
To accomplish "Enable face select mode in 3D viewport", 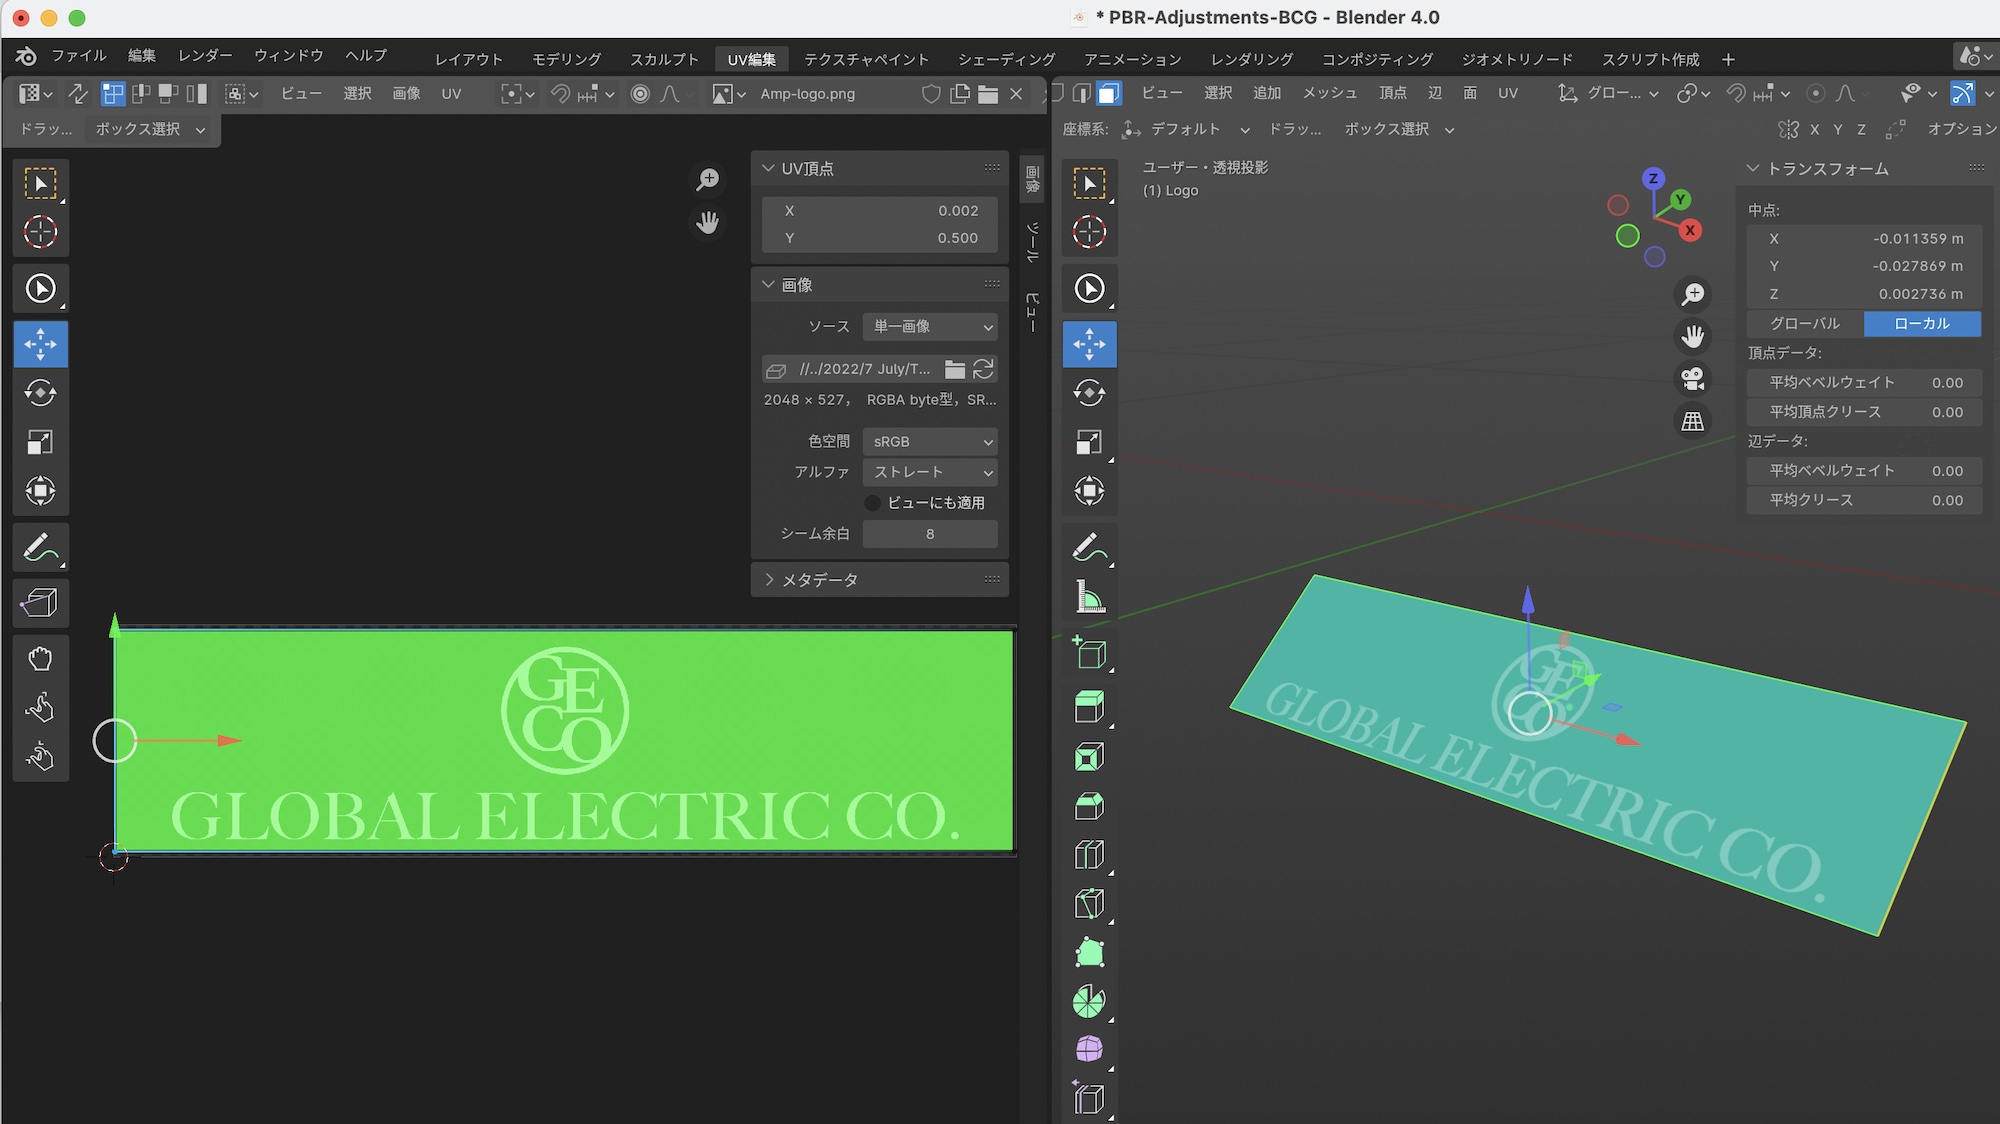I will (x=1108, y=94).
